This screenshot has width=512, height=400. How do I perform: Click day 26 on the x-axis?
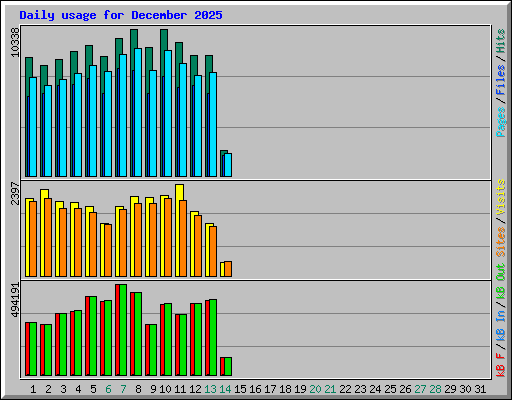click(x=405, y=389)
